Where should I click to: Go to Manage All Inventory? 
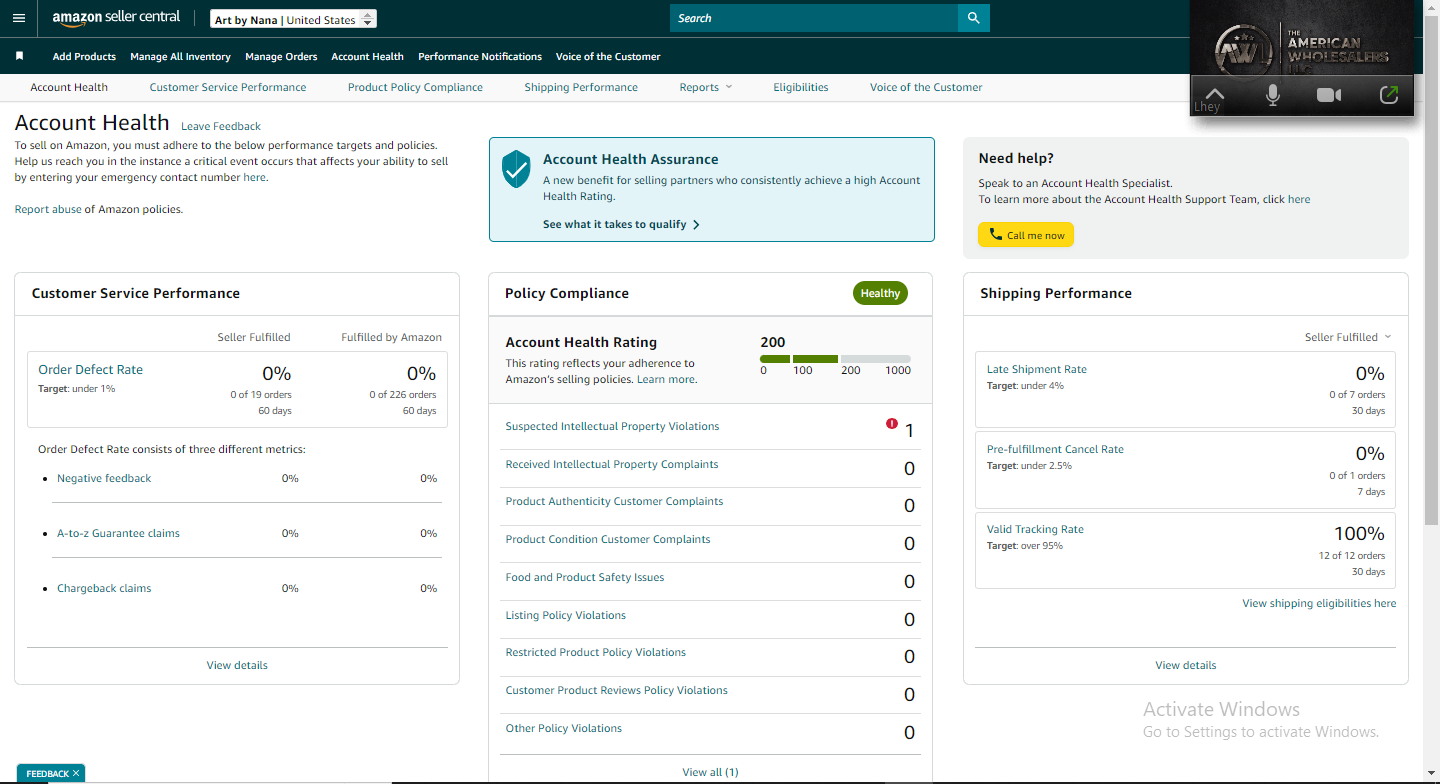point(180,57)
